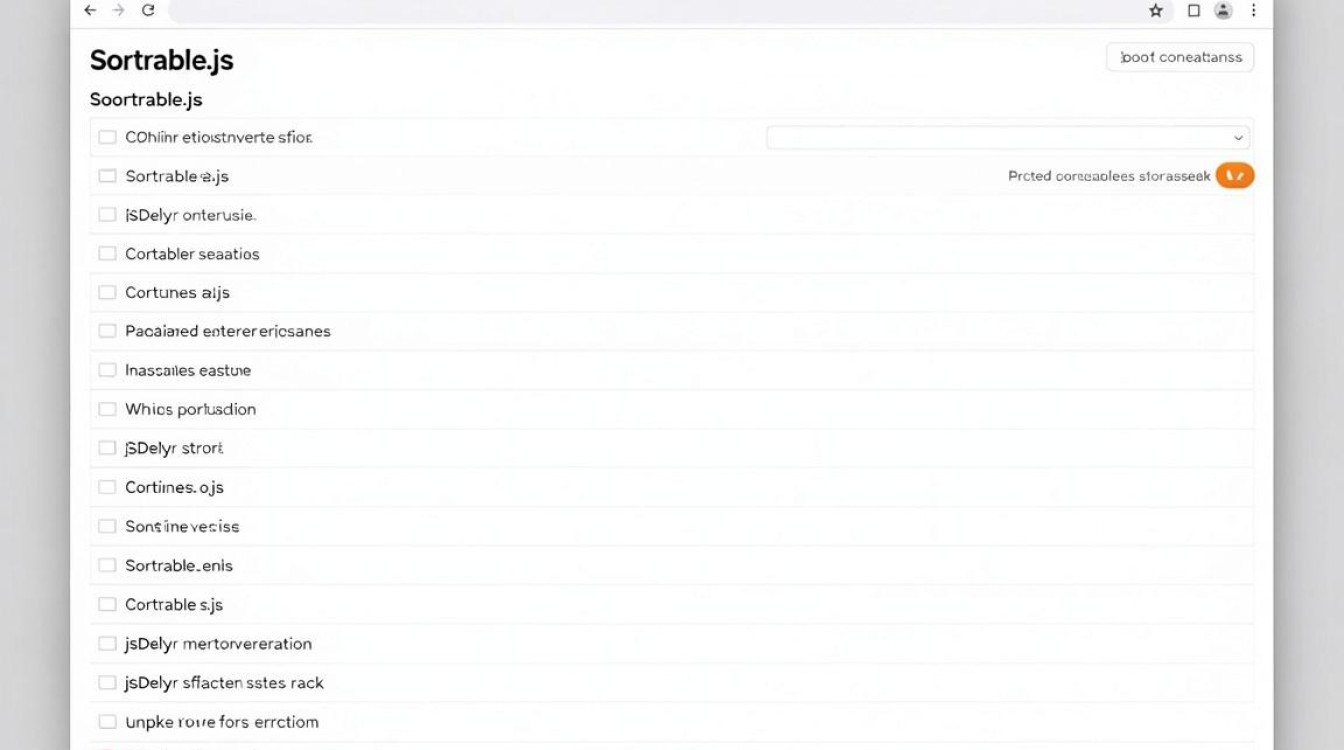
Task: Go forward with the browser forward arrow
Action: (119, 10)
